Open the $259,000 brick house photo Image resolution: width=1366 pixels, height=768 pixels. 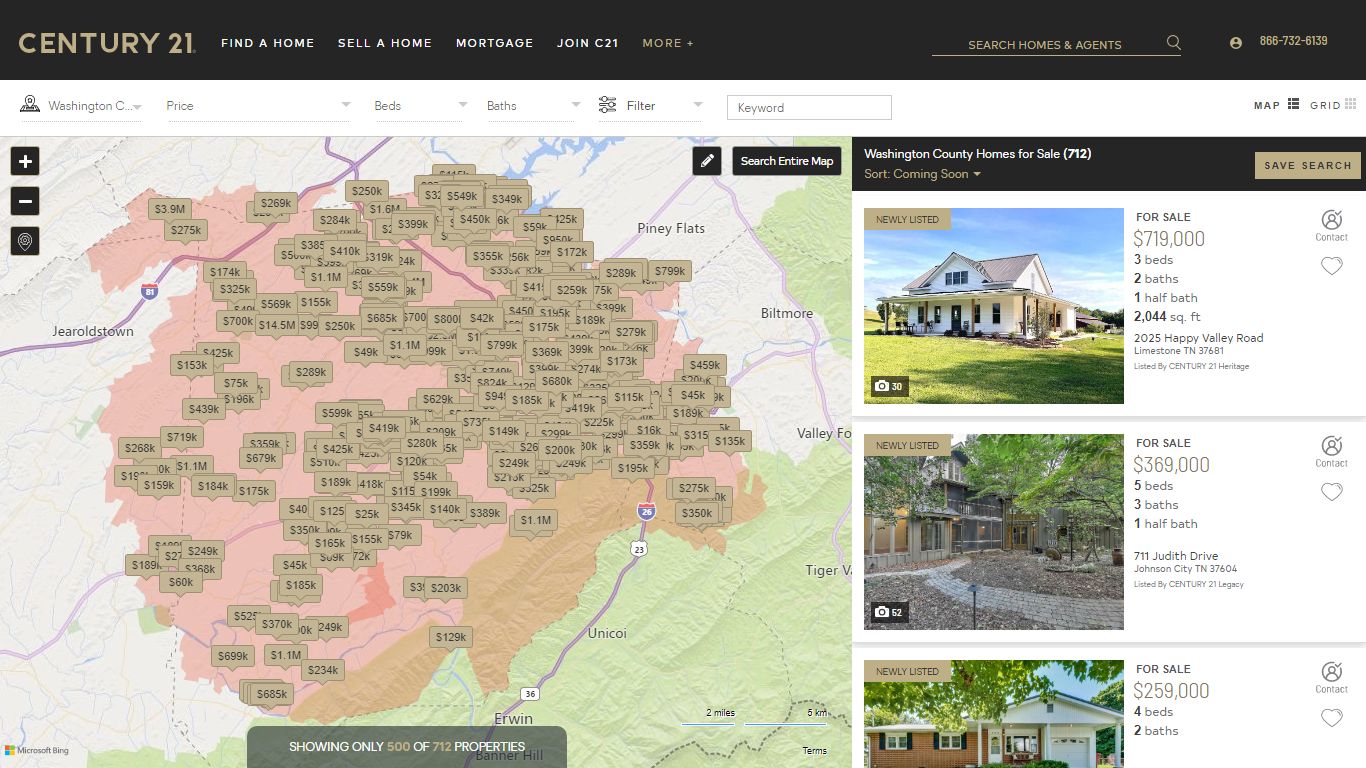tap(994, 714)
